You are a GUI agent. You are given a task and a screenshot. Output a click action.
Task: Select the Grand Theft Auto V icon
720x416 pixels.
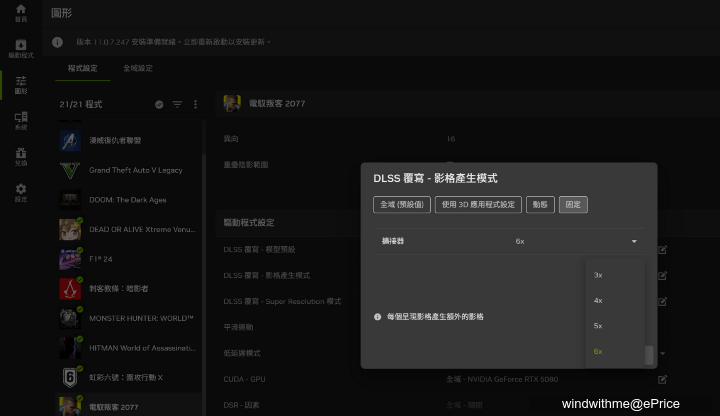pyautogui.click(x=70, y=170)
